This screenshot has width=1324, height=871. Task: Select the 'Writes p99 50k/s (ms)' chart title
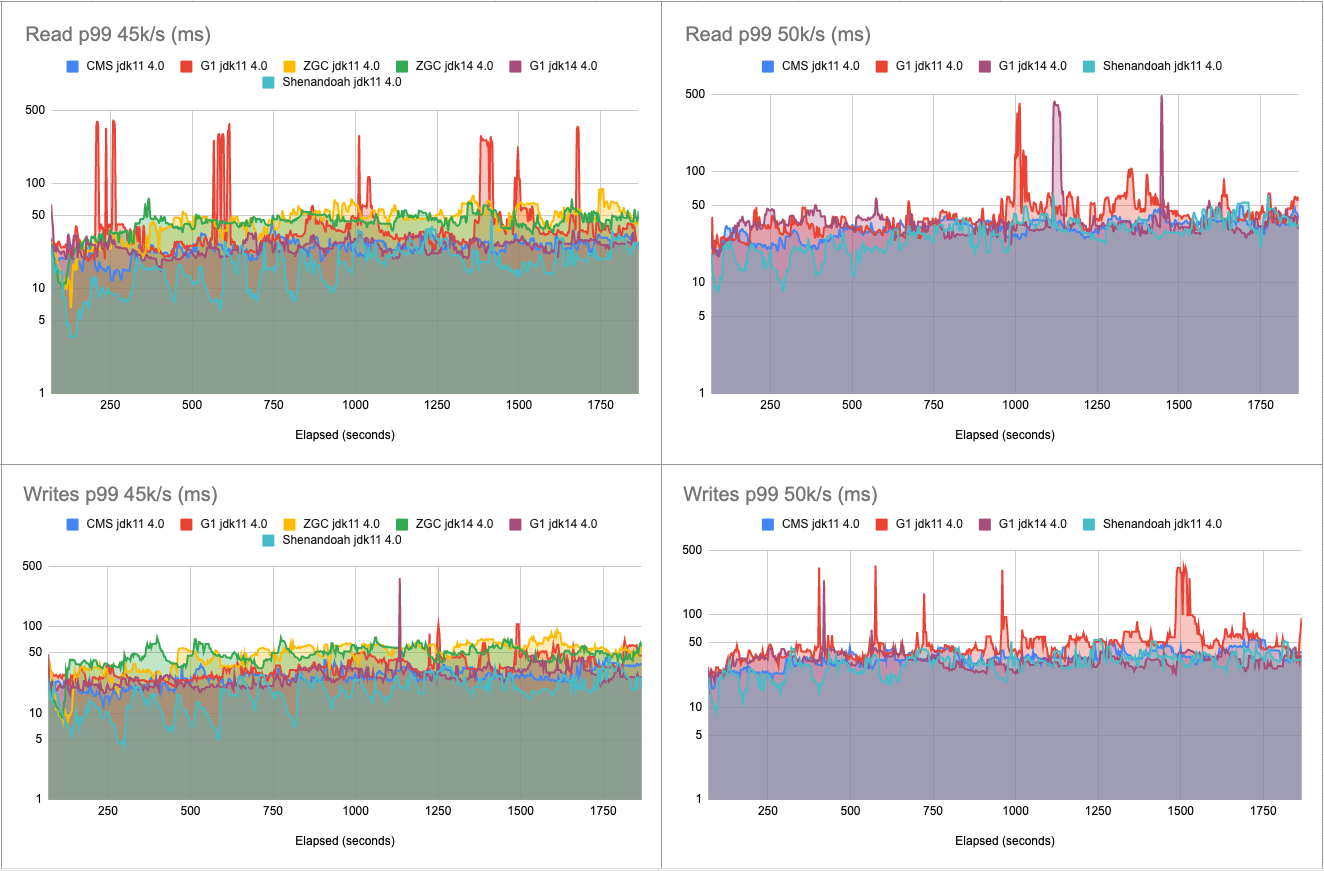click(780, 494)
